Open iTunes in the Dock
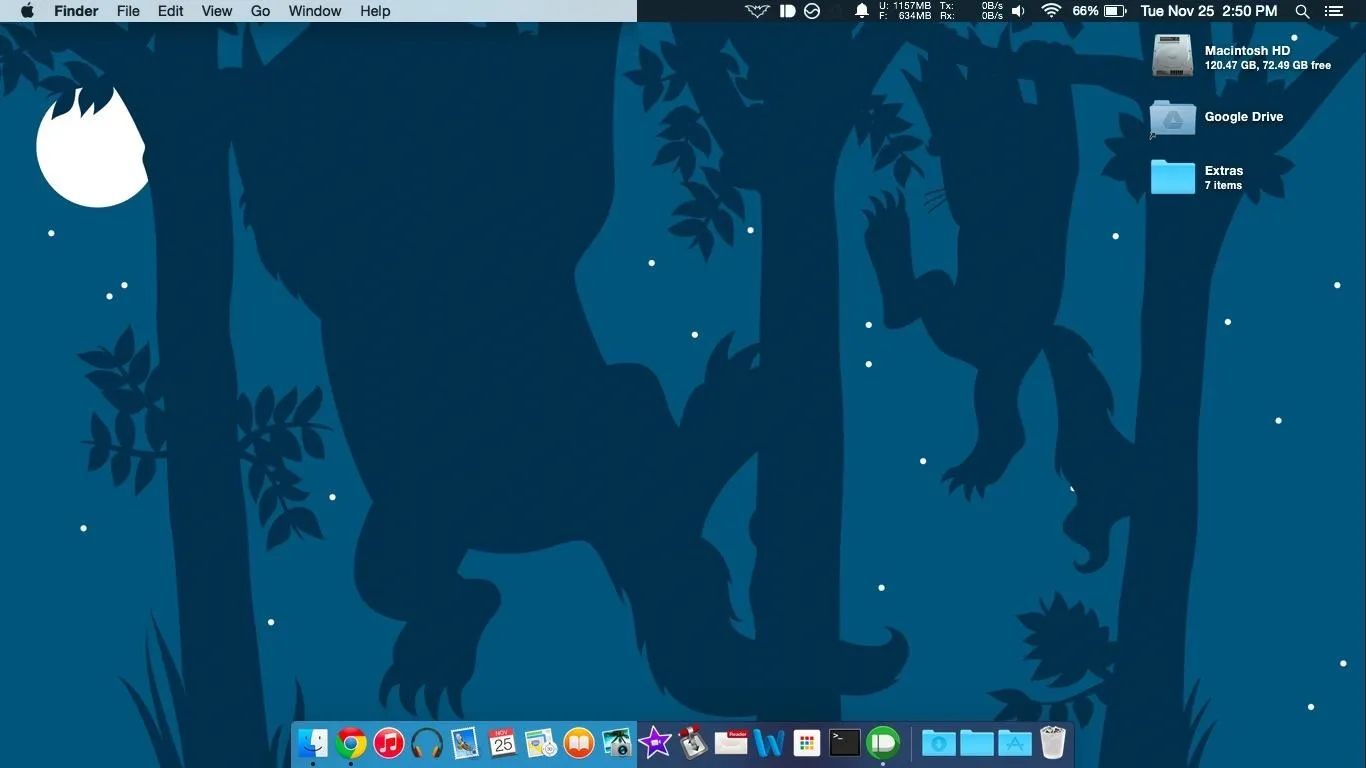This screenshot has width=1366, height=768. click(x=389, y=743)
